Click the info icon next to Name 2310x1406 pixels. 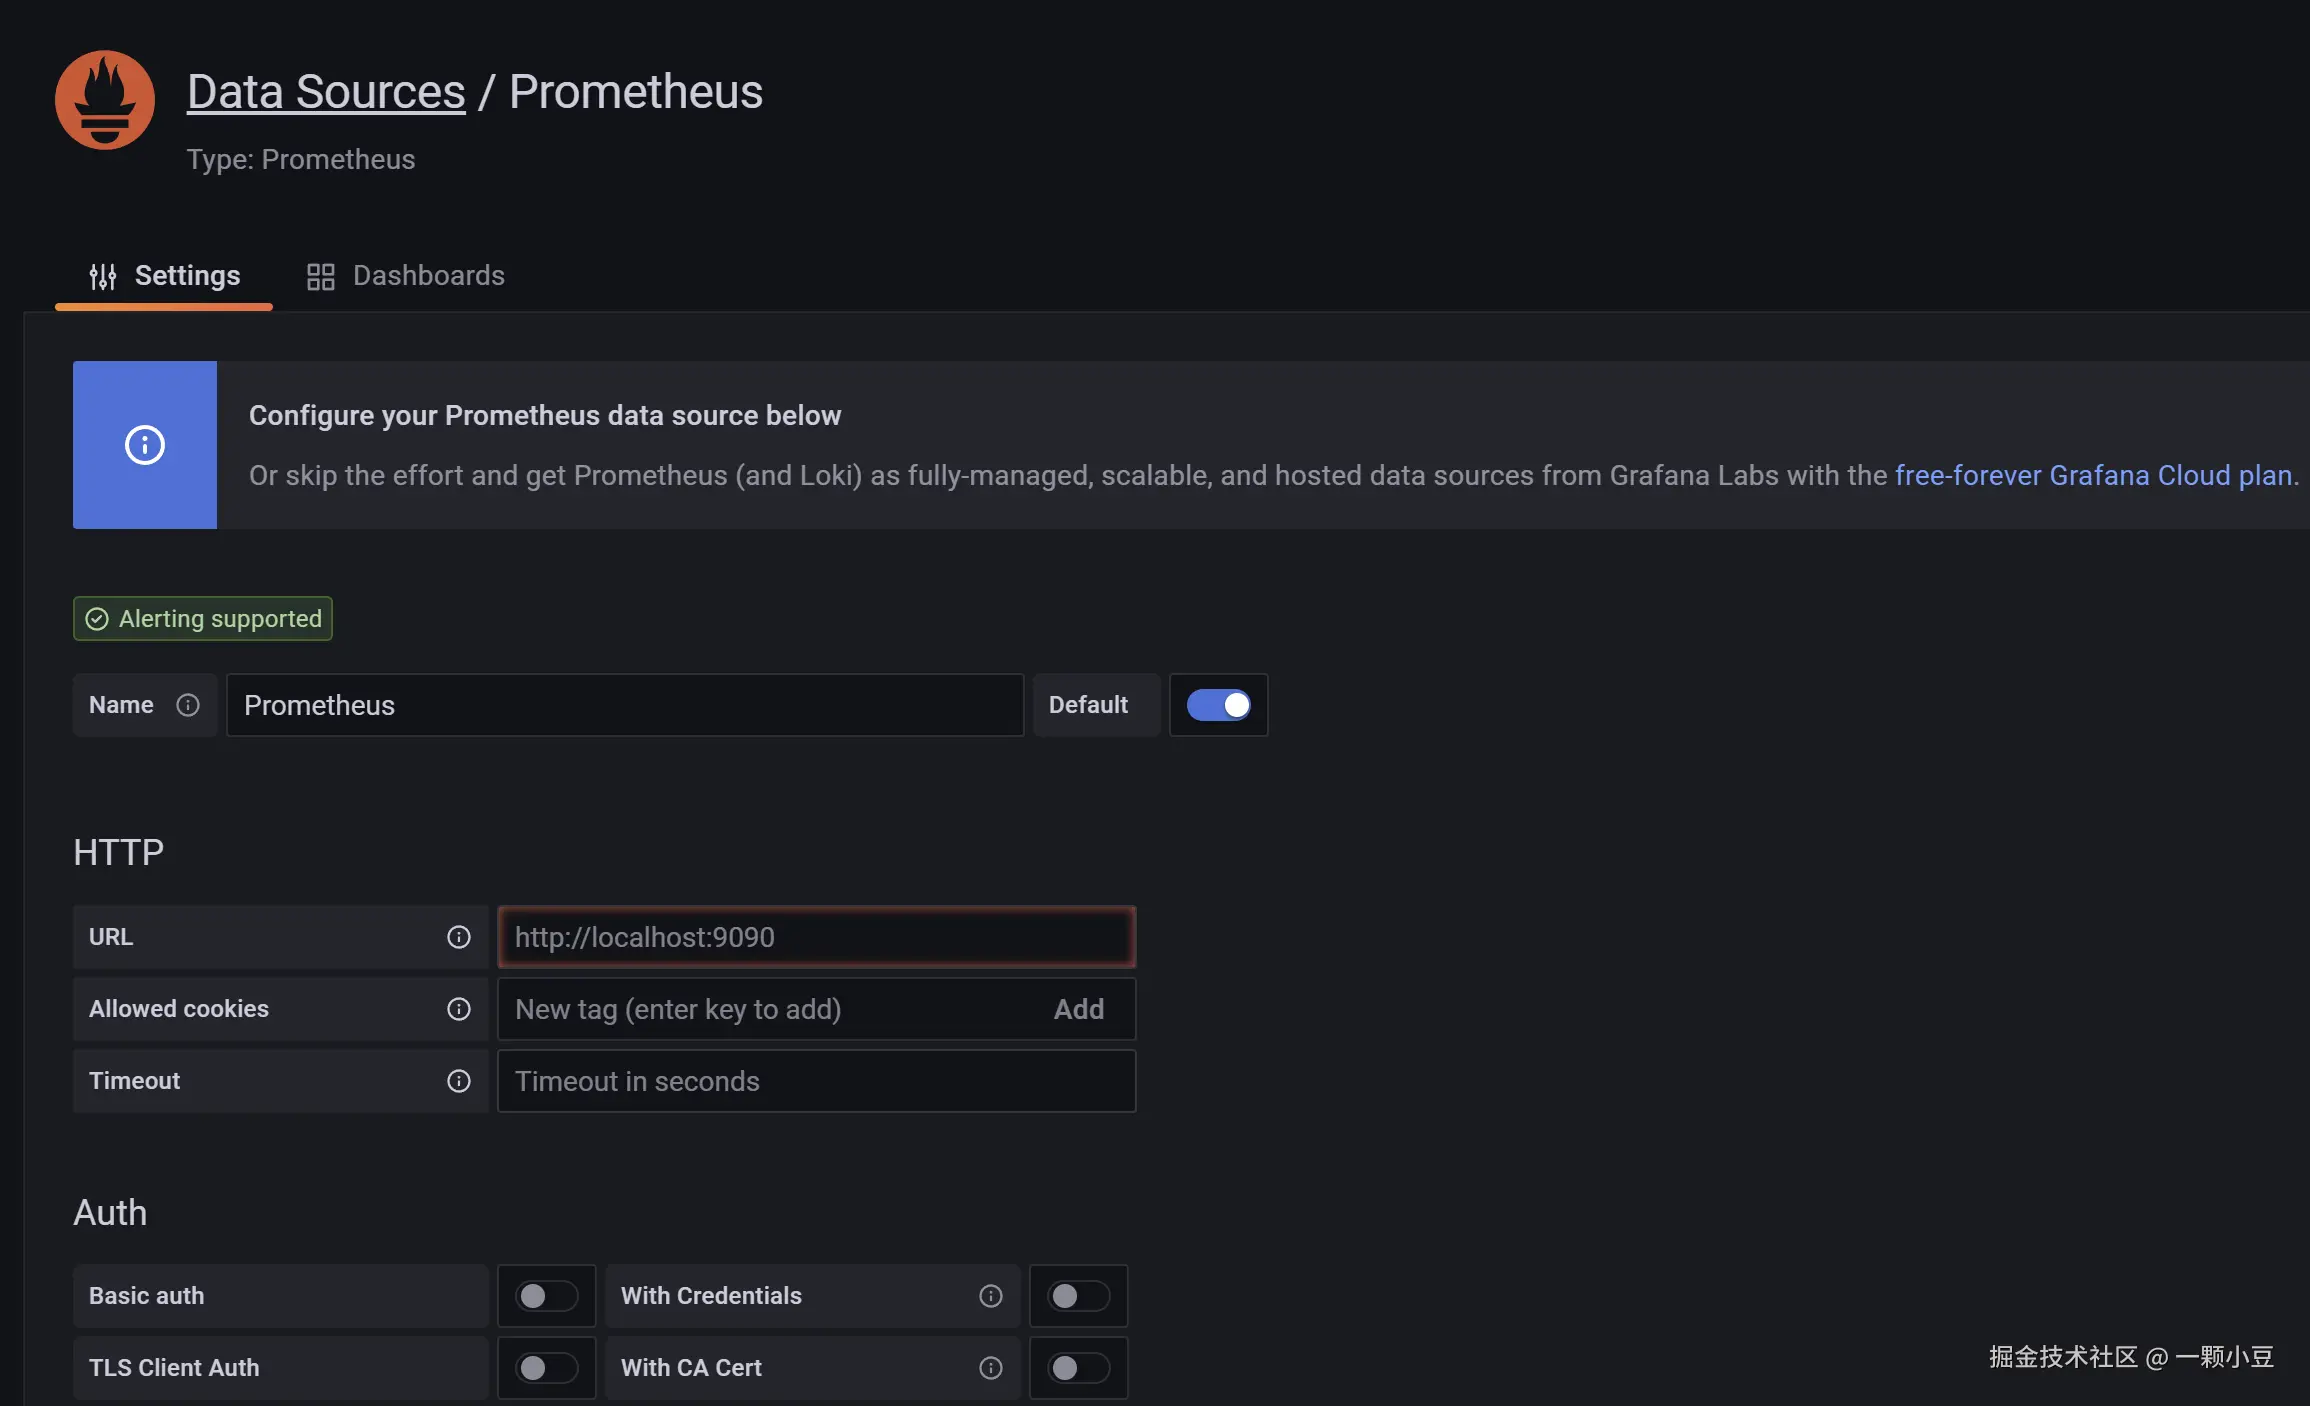point(188,705)
